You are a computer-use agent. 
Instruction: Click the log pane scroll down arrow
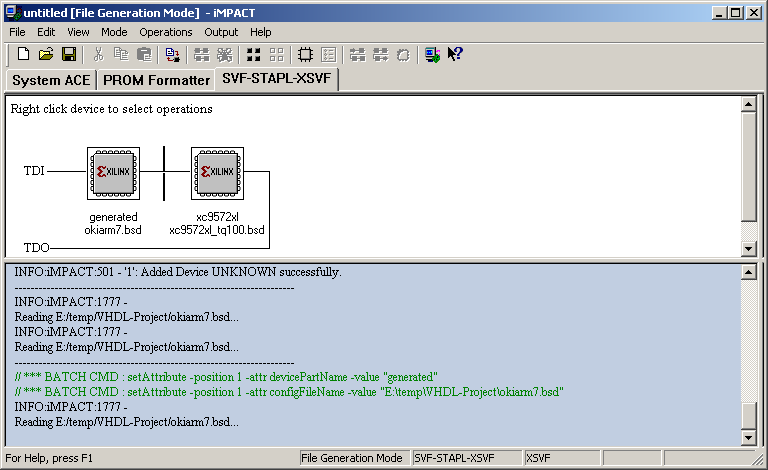(748, 437)
